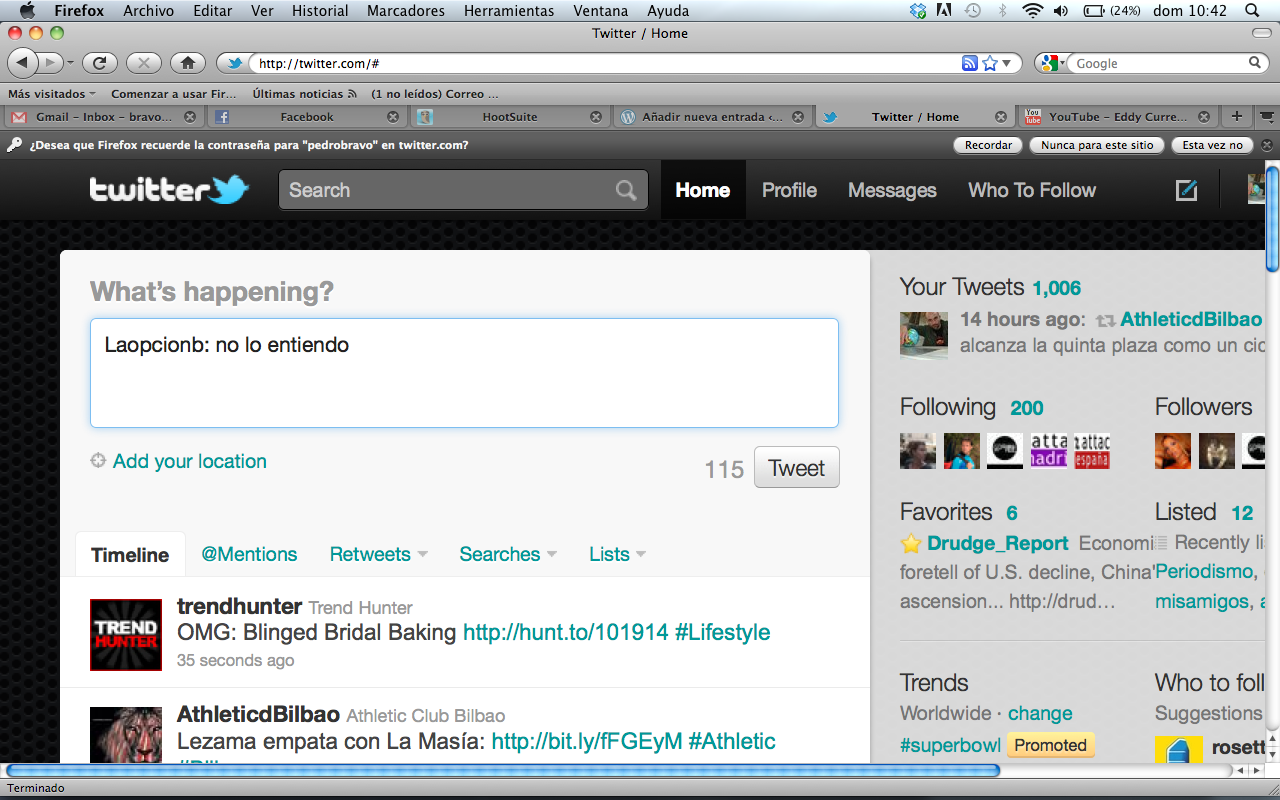Click the Firefox home button

pos(187,63)
